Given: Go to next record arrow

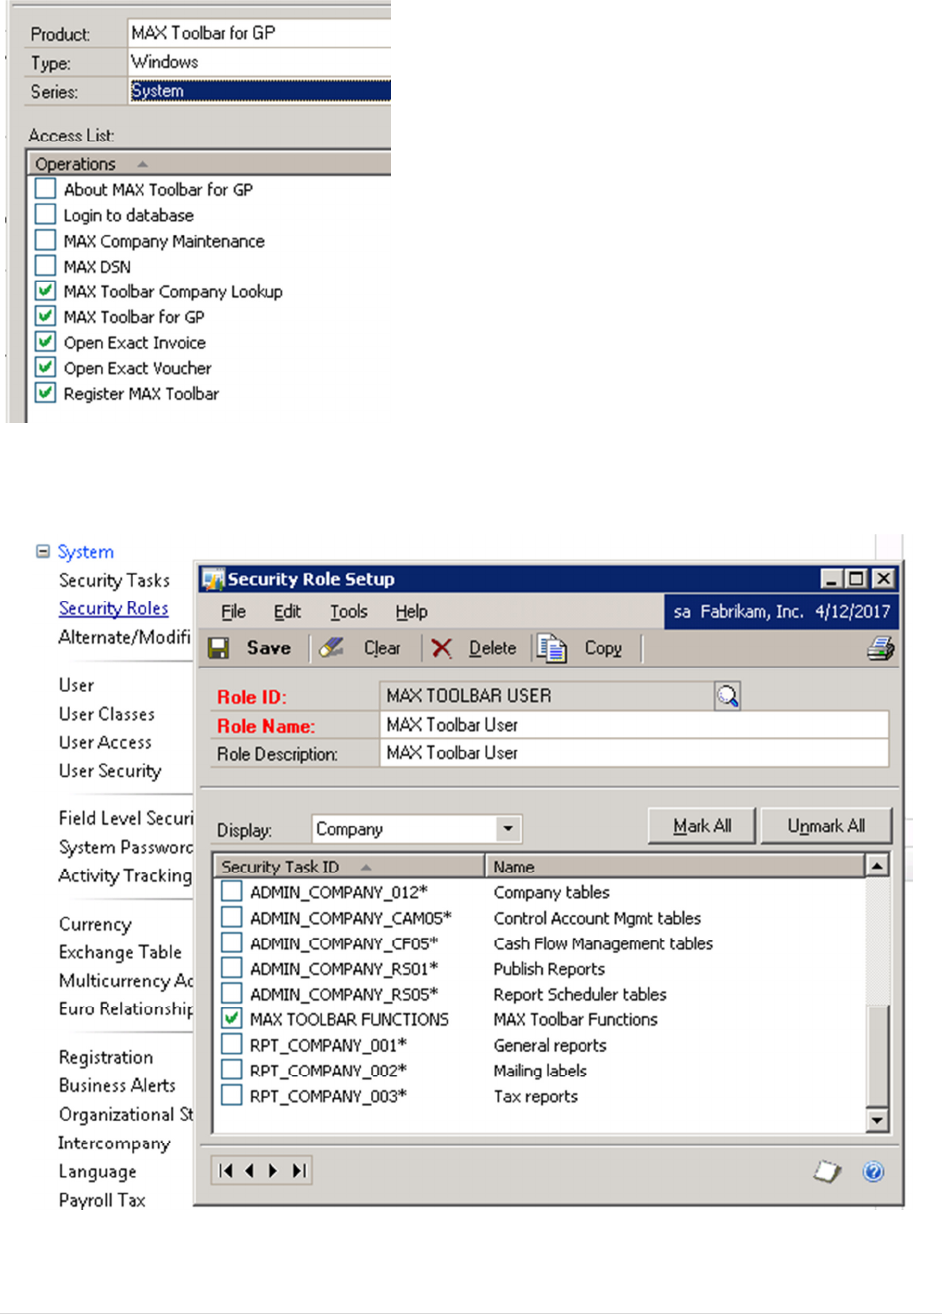Looking at the screenshot, I should tap(273, 1171).
